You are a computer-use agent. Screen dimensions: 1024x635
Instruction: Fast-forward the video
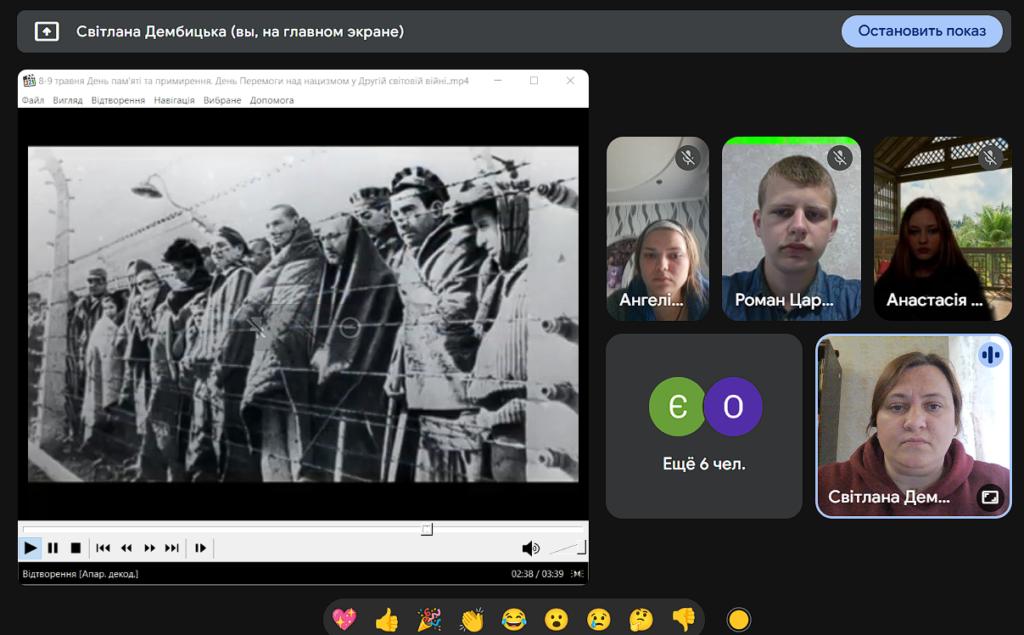point(150,547)
